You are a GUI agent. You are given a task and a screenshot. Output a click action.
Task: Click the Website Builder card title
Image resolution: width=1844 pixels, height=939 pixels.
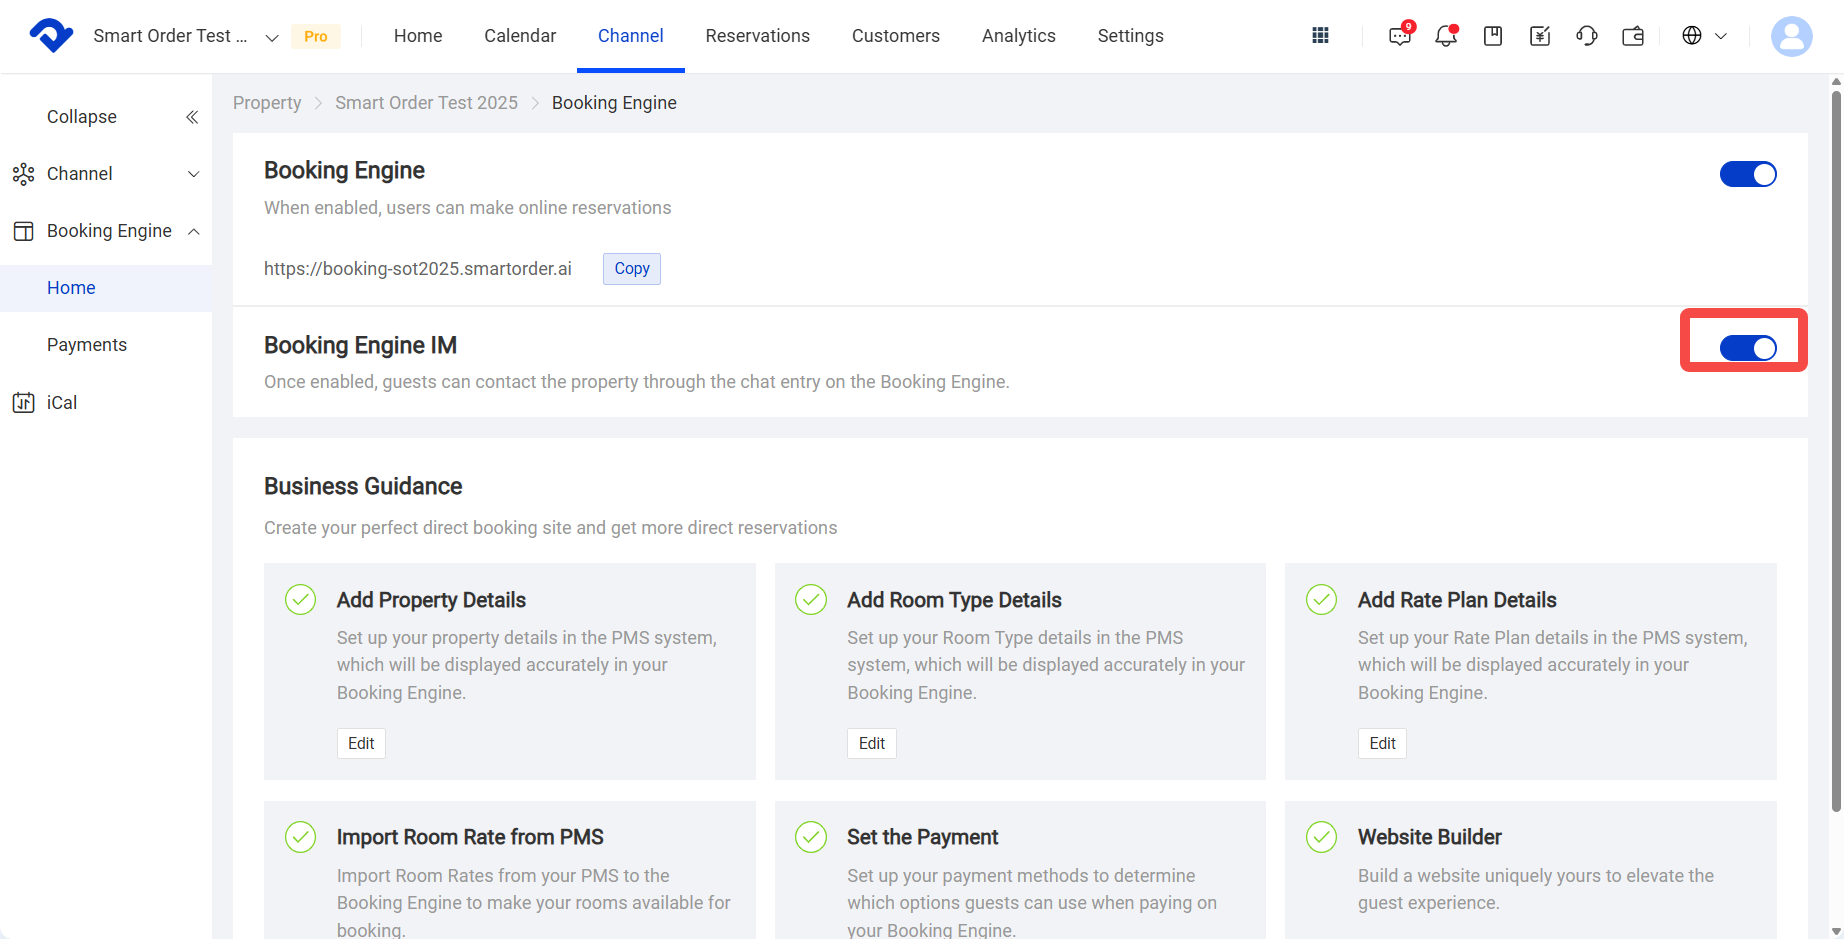coord(1430,837)
